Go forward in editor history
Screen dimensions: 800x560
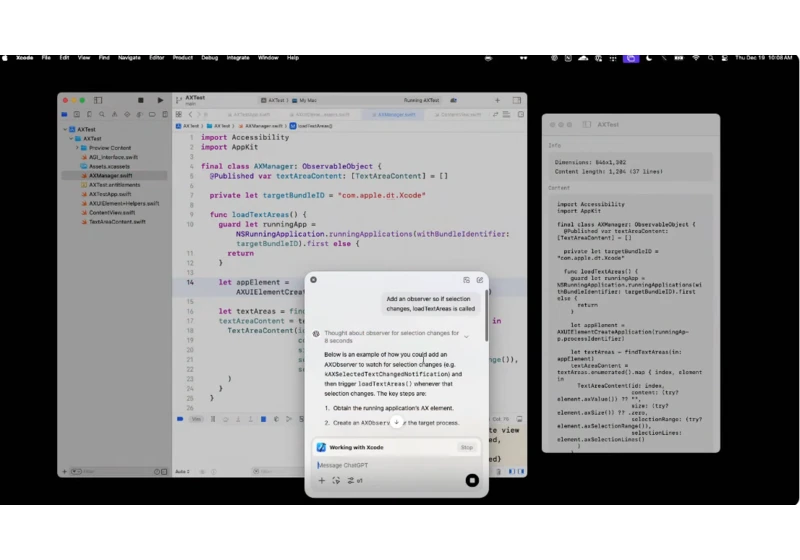(199, 114)
